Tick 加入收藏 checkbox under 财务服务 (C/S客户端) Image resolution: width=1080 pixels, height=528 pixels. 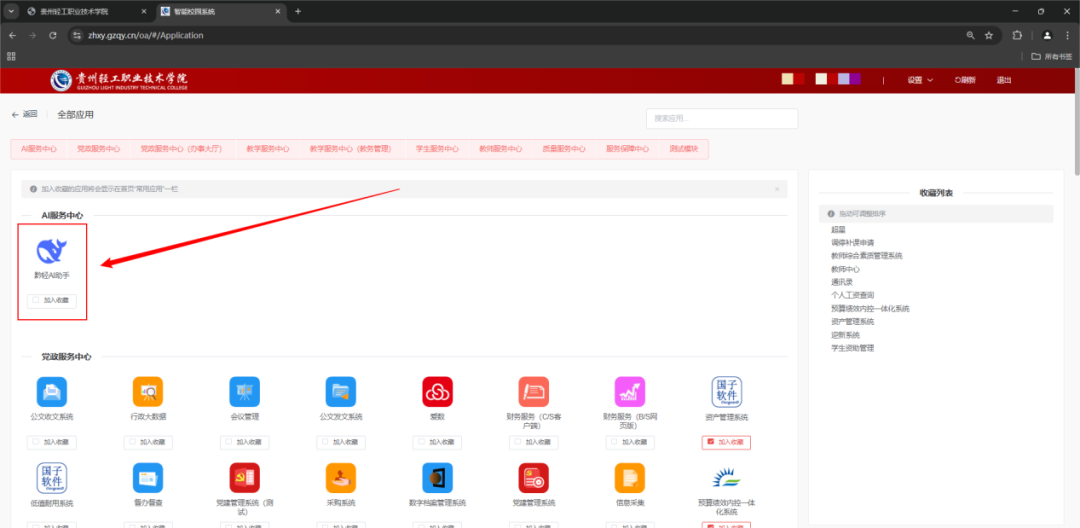518,442
